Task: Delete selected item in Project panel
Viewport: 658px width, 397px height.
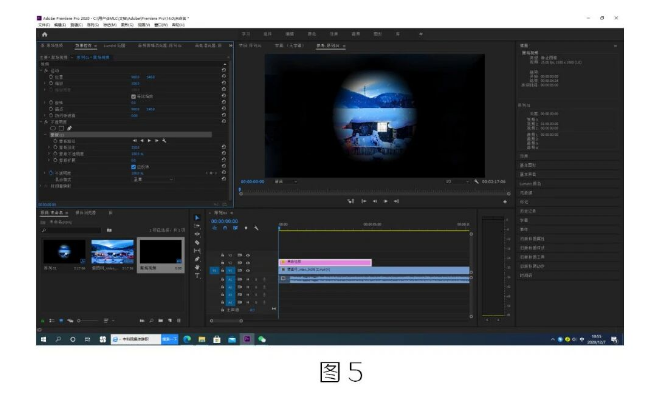Action: (x=179, y=321)
